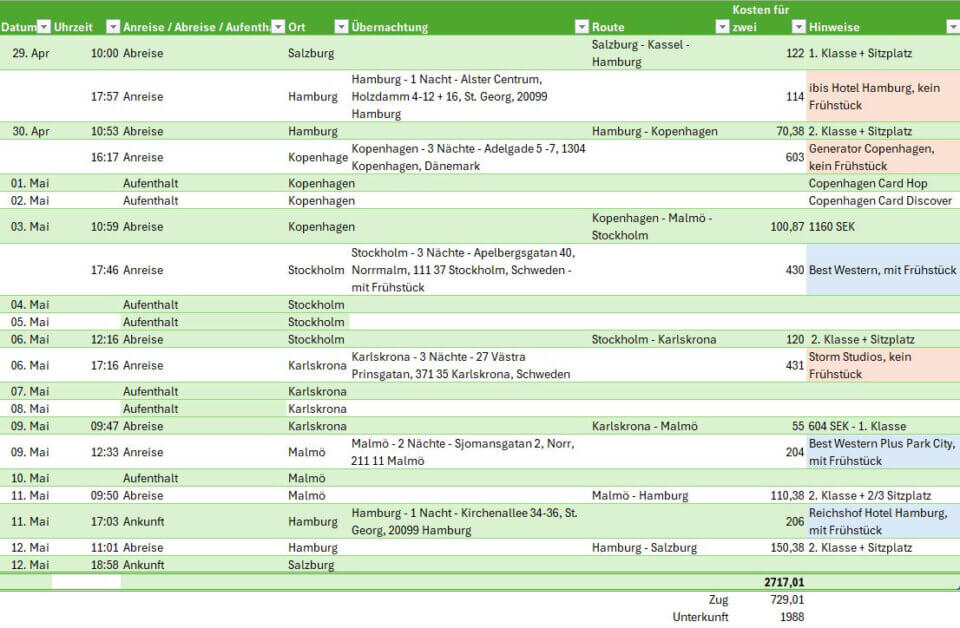Select the total sum cell 2717,01

(768, 582)
